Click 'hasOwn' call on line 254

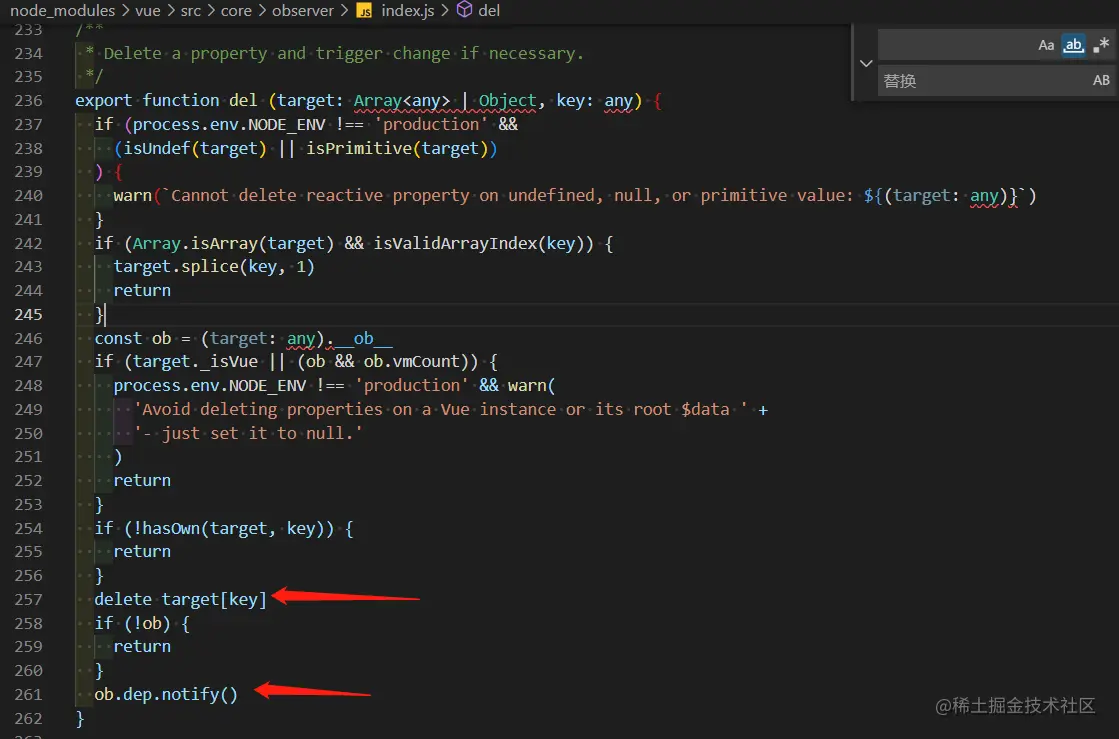click(x=171, y=529)
